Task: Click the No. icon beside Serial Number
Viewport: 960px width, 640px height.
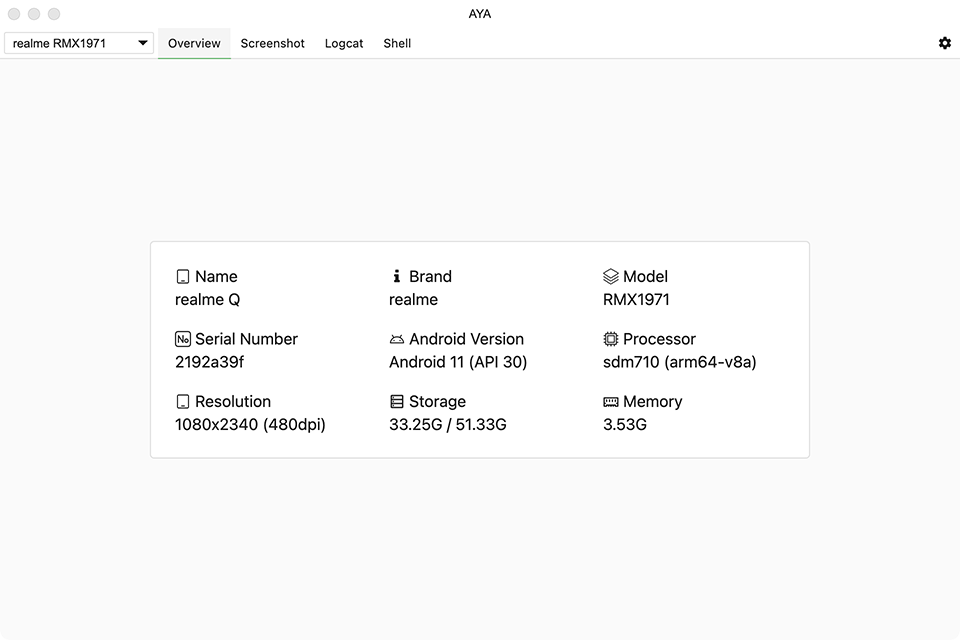Action: coord(182,339)
